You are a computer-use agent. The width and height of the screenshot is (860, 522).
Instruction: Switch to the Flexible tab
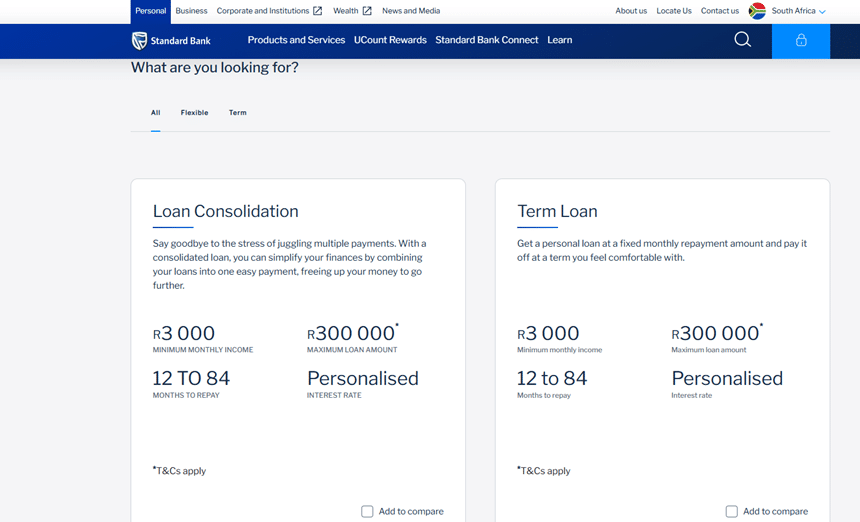click(194, 113)
